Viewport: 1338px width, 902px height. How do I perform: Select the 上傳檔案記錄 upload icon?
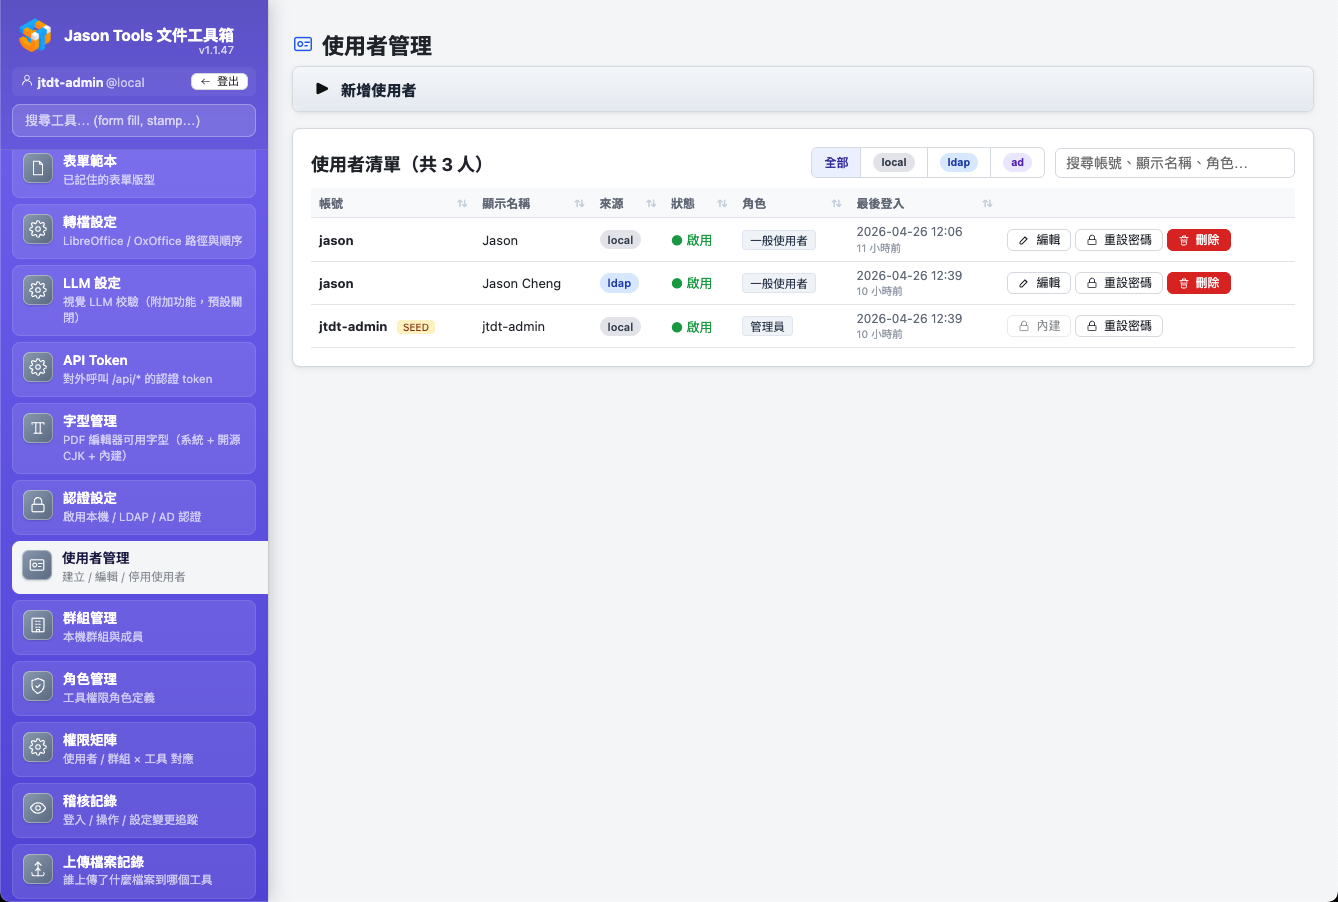(x=37, y=869)
